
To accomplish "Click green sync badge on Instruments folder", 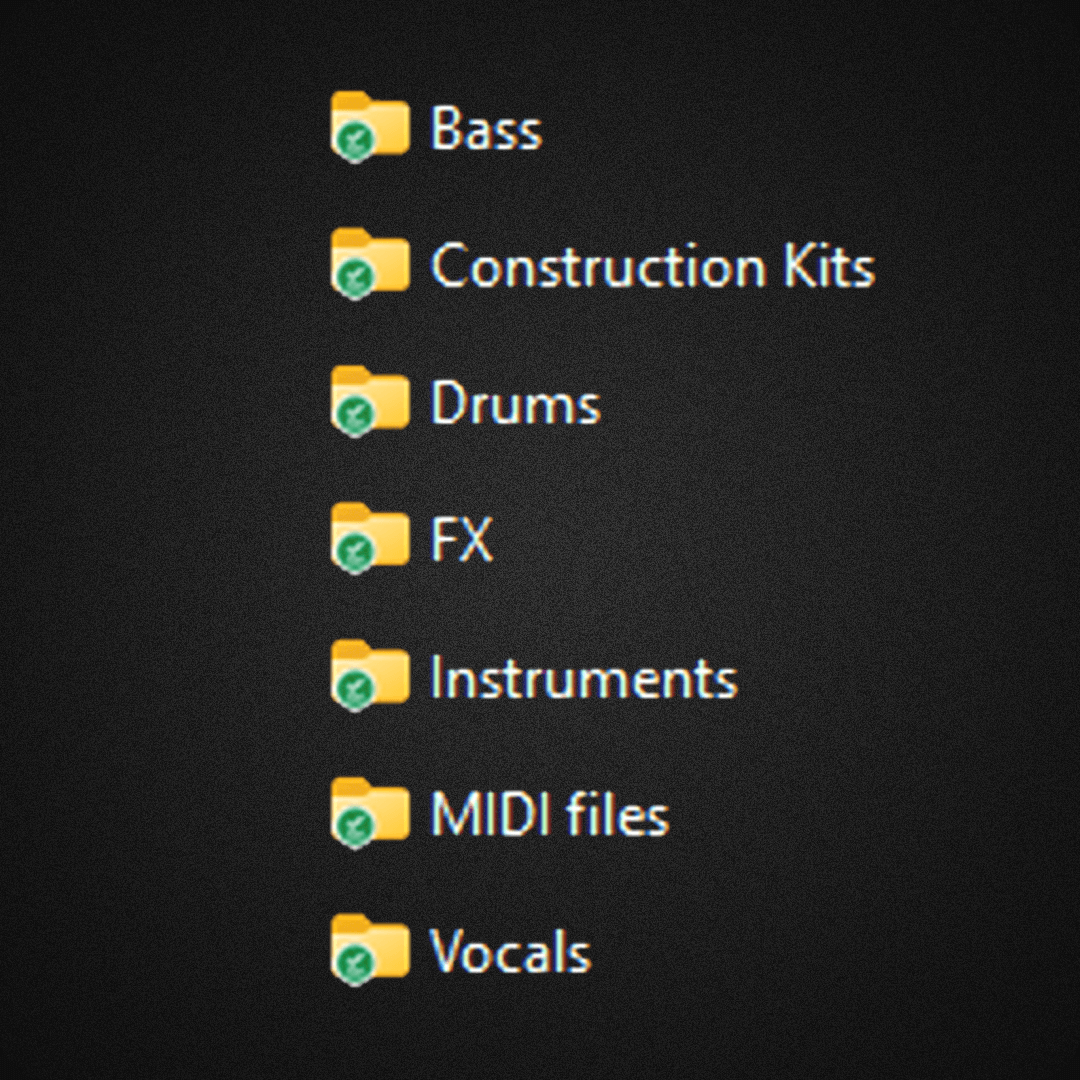I will [355, 689].
